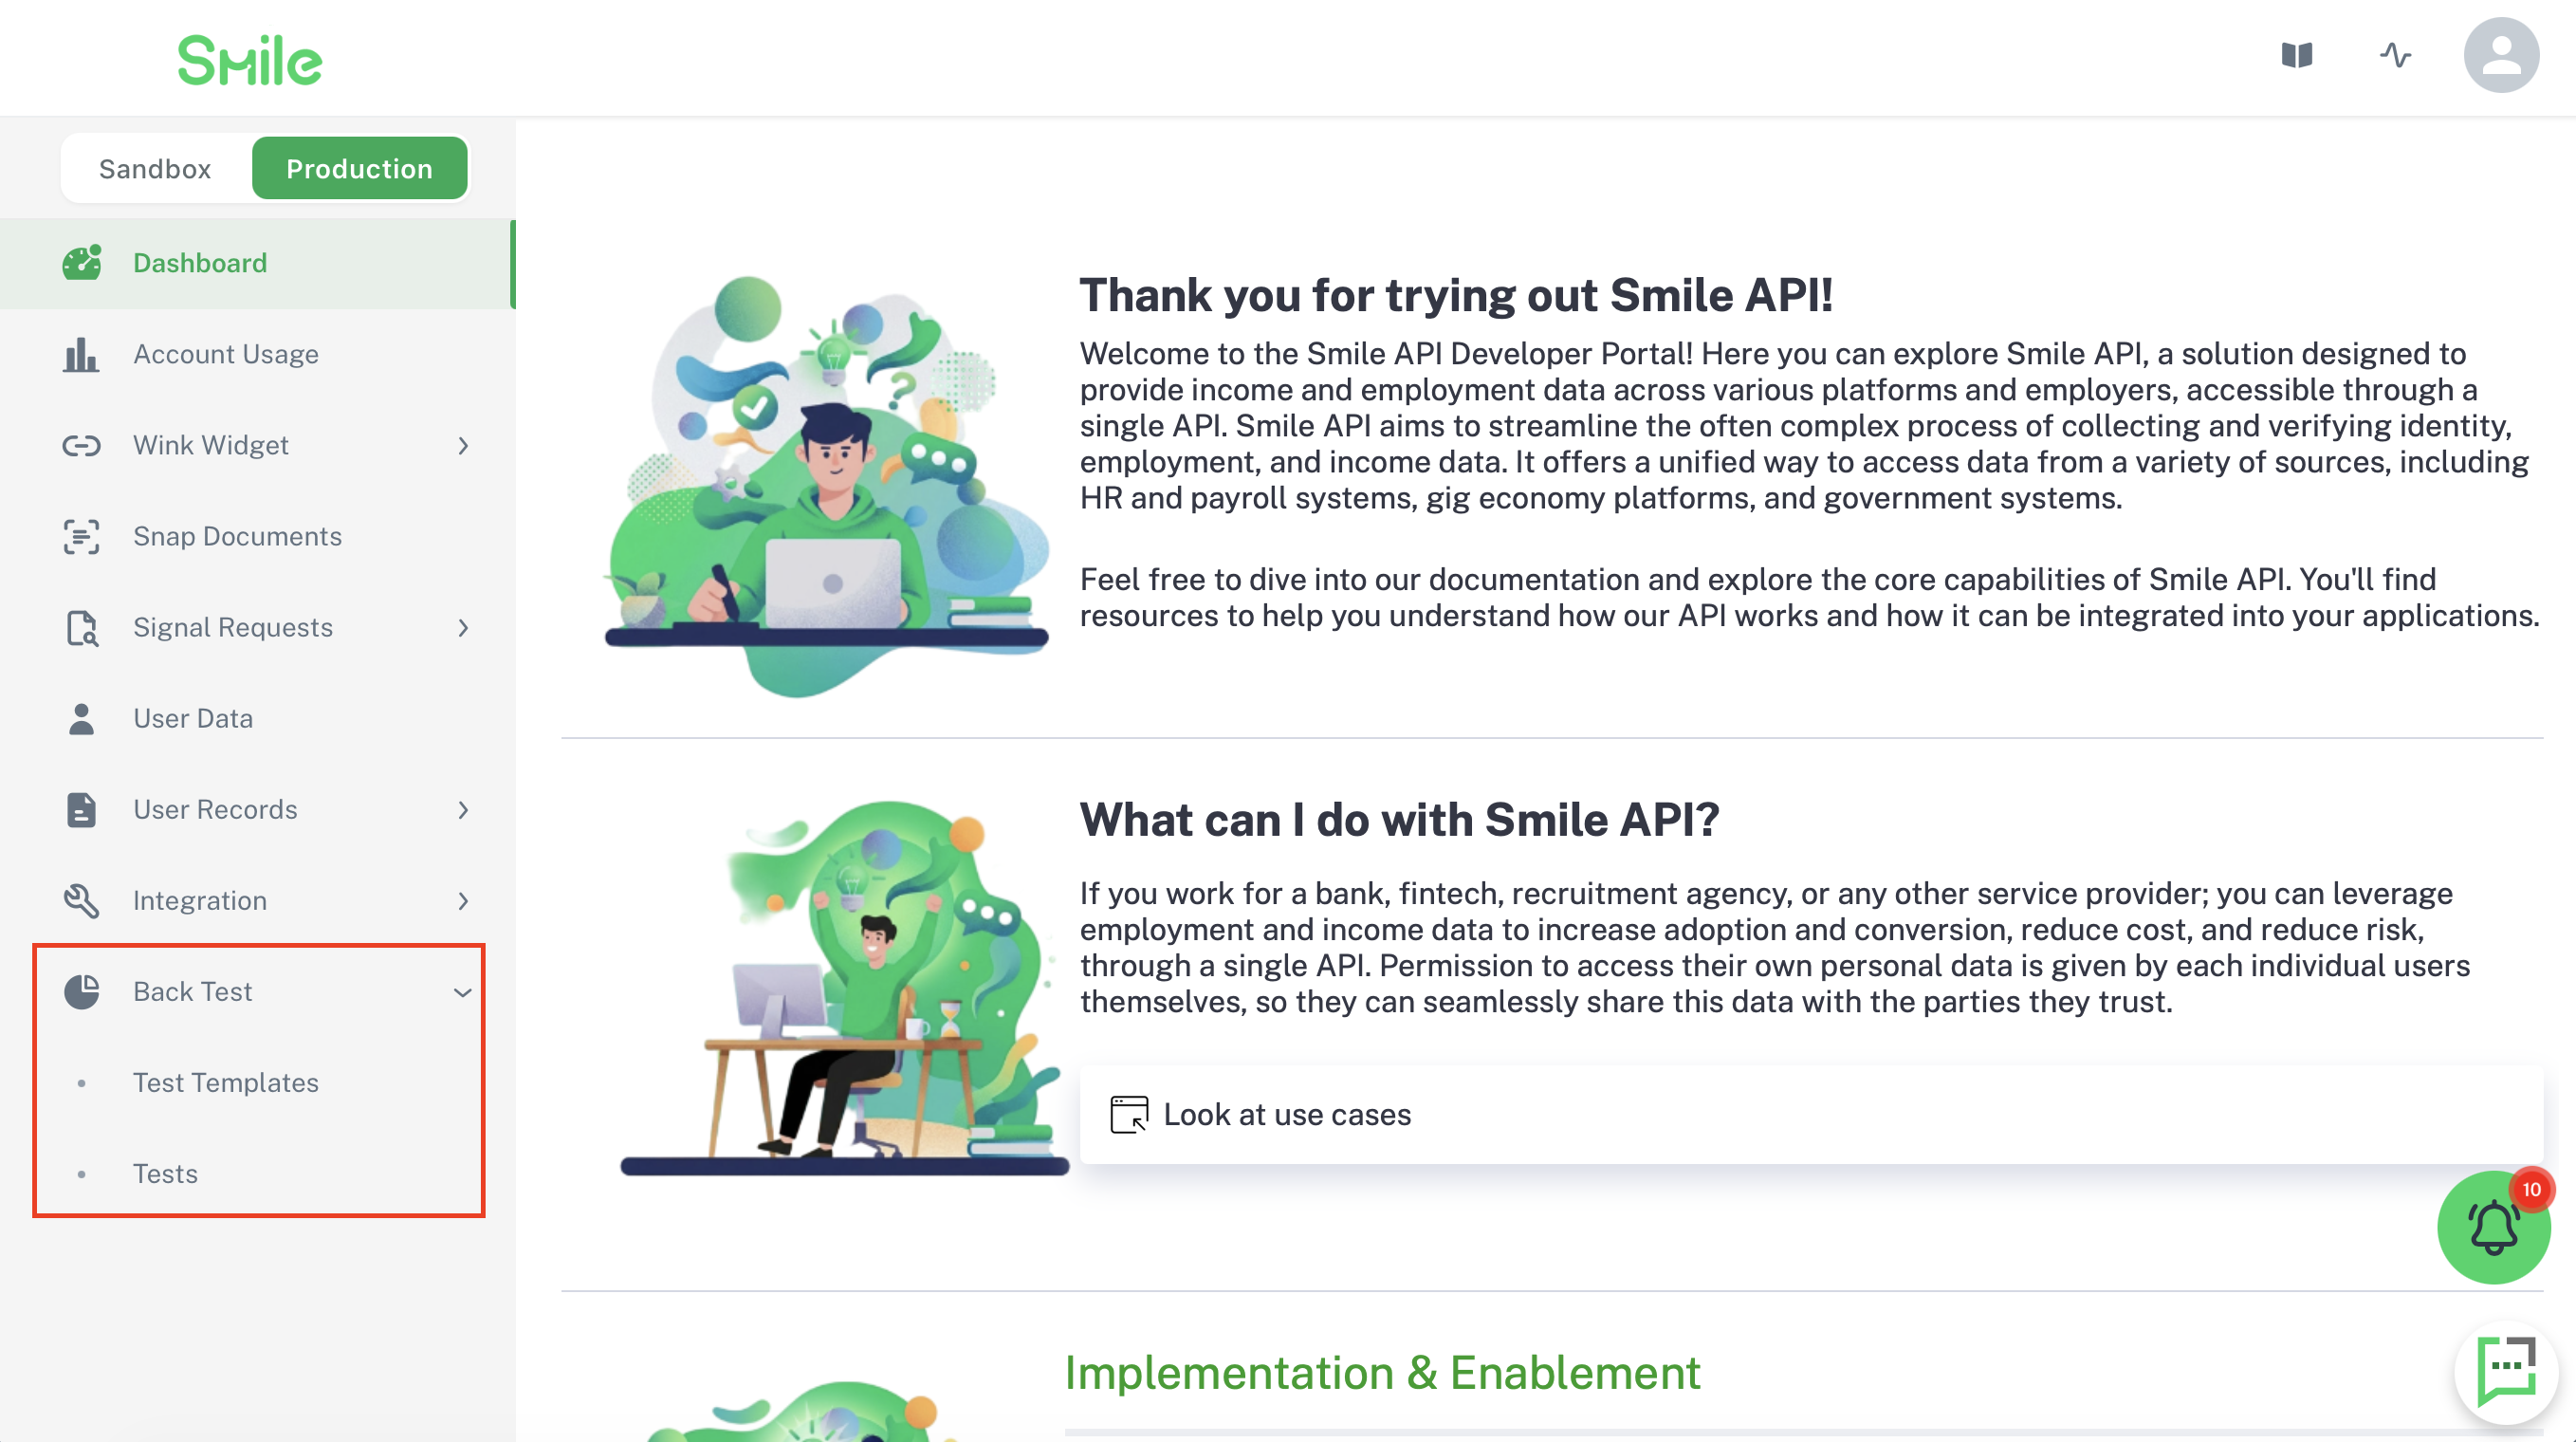Image resolution: width=2576 pixels, height=1442 pixels.
Task: Click the User Data person icon
Action: coord(81,718)
